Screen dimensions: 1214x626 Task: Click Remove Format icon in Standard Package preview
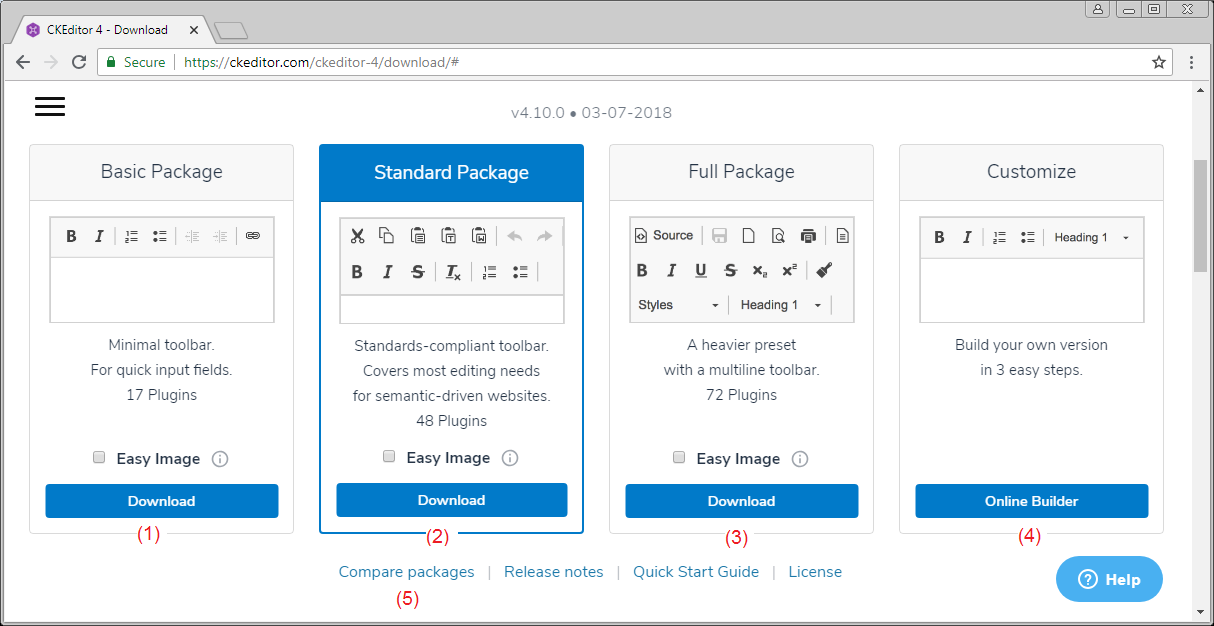453,272
